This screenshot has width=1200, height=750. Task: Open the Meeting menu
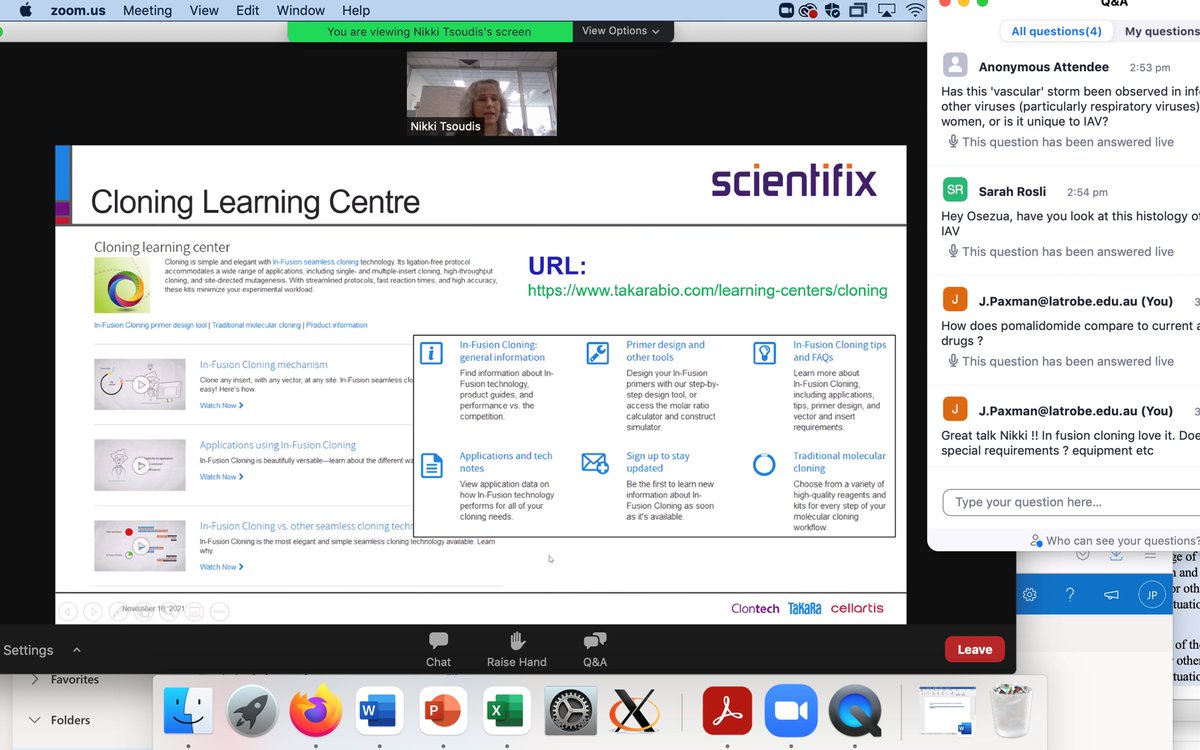pos(148,10)
